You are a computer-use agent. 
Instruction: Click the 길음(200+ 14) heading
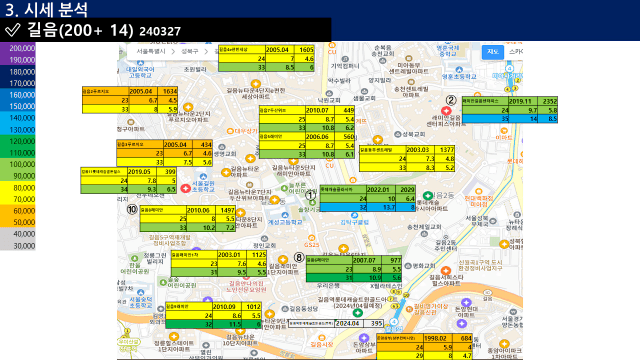pyautogui.click(x=80, y=30)
